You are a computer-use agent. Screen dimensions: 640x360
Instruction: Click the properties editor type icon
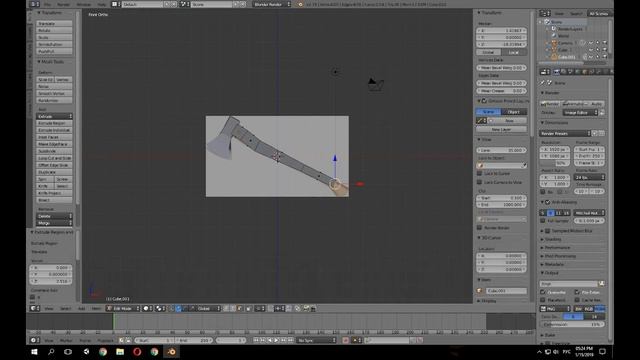coord(544,72)
